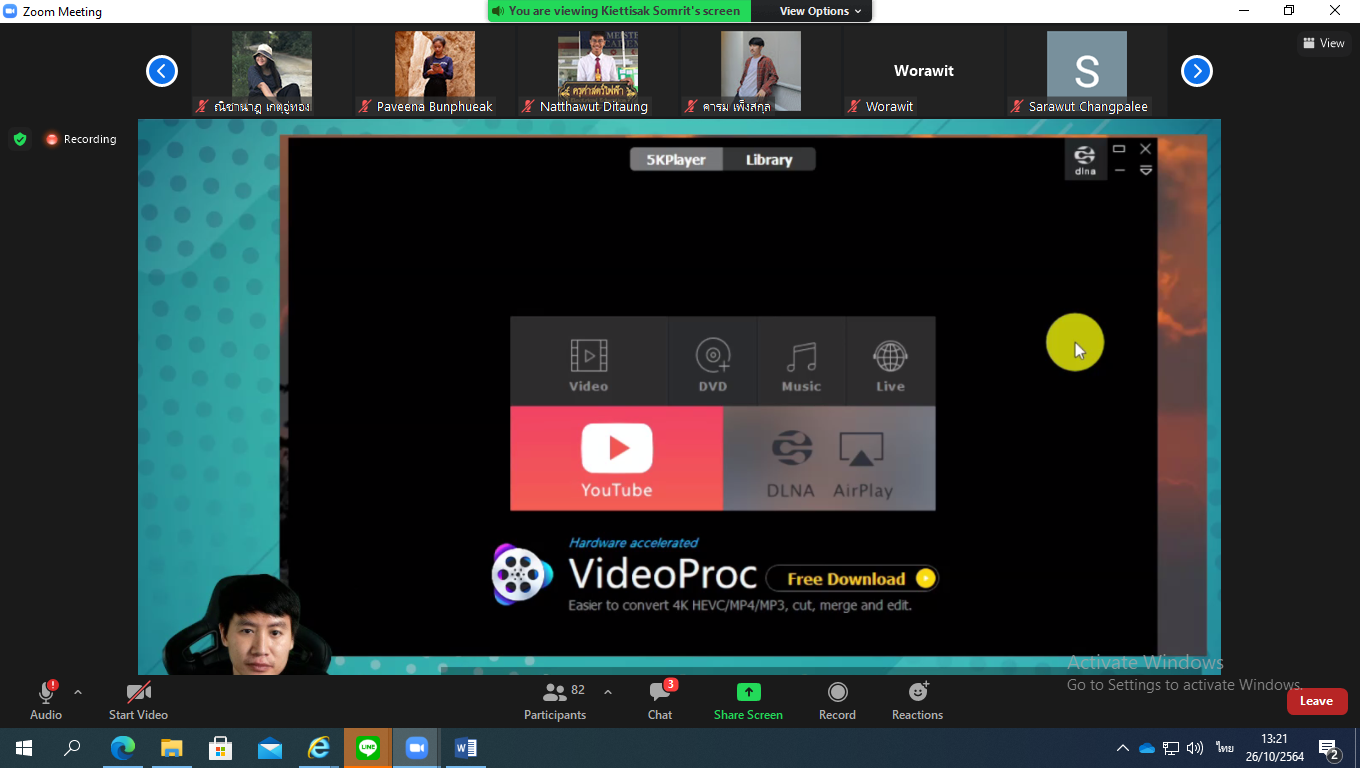Viewport: 1360px width, 768px height.
Task: Click the VideoProc Free Download button
Action: 852,578
